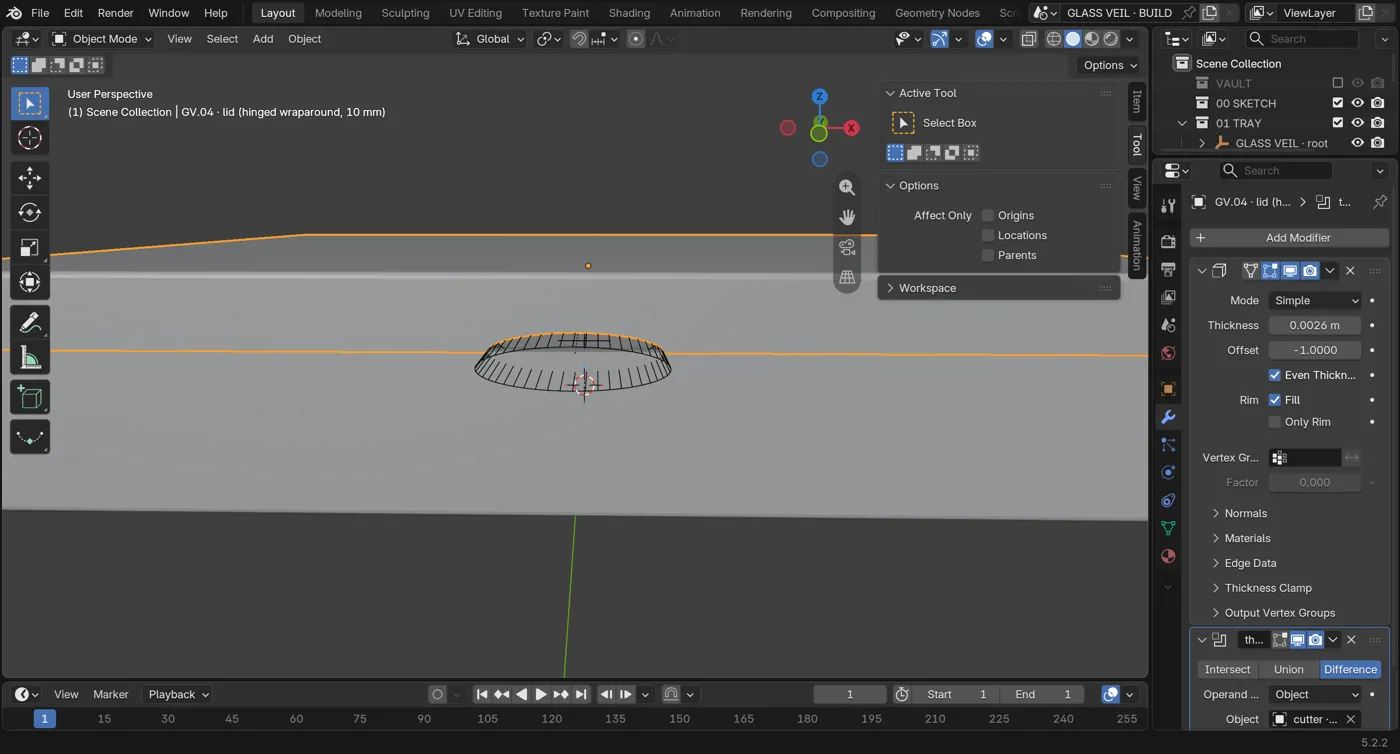Open the Object Constraints properties tab
This screenshot has height=754, width=1400.
click(x=1168, y=500)
